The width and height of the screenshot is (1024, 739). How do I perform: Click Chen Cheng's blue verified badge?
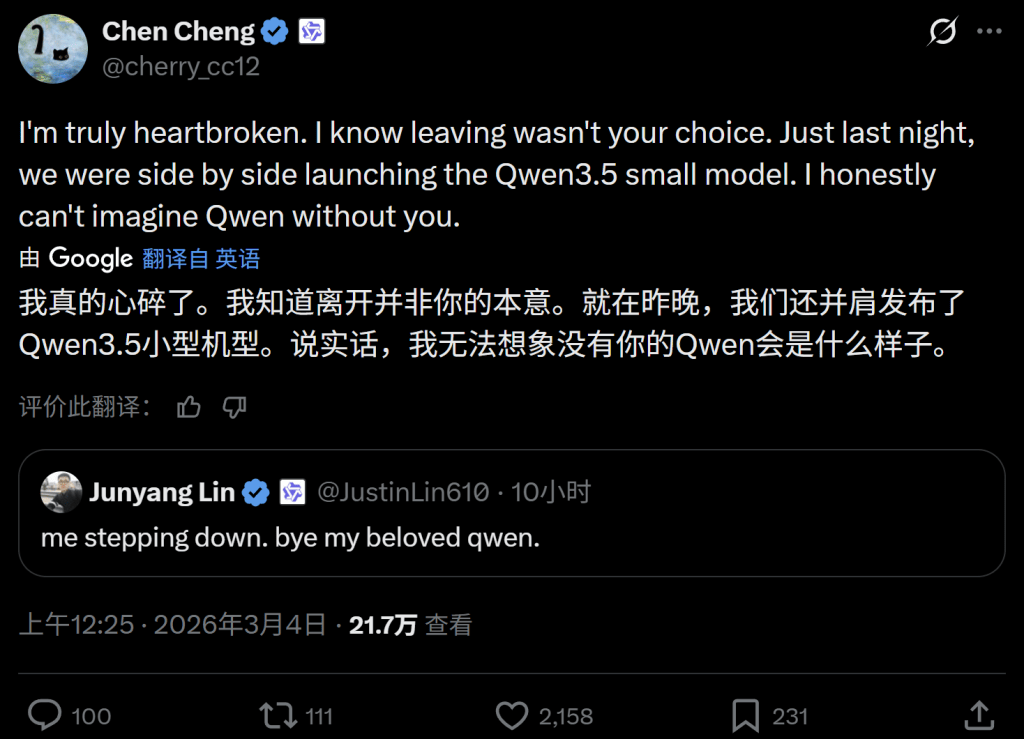point(273,31)
